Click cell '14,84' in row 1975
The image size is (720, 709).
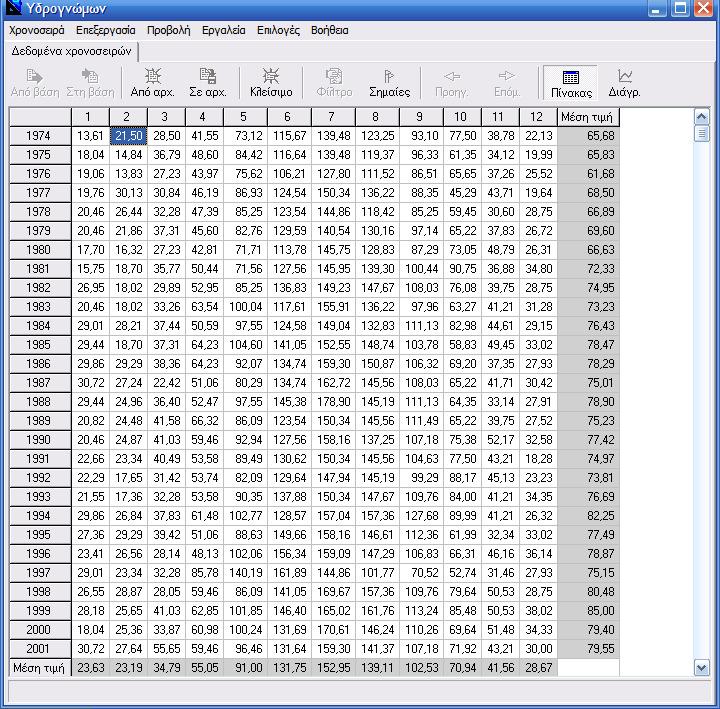click(x=129, y=155)
